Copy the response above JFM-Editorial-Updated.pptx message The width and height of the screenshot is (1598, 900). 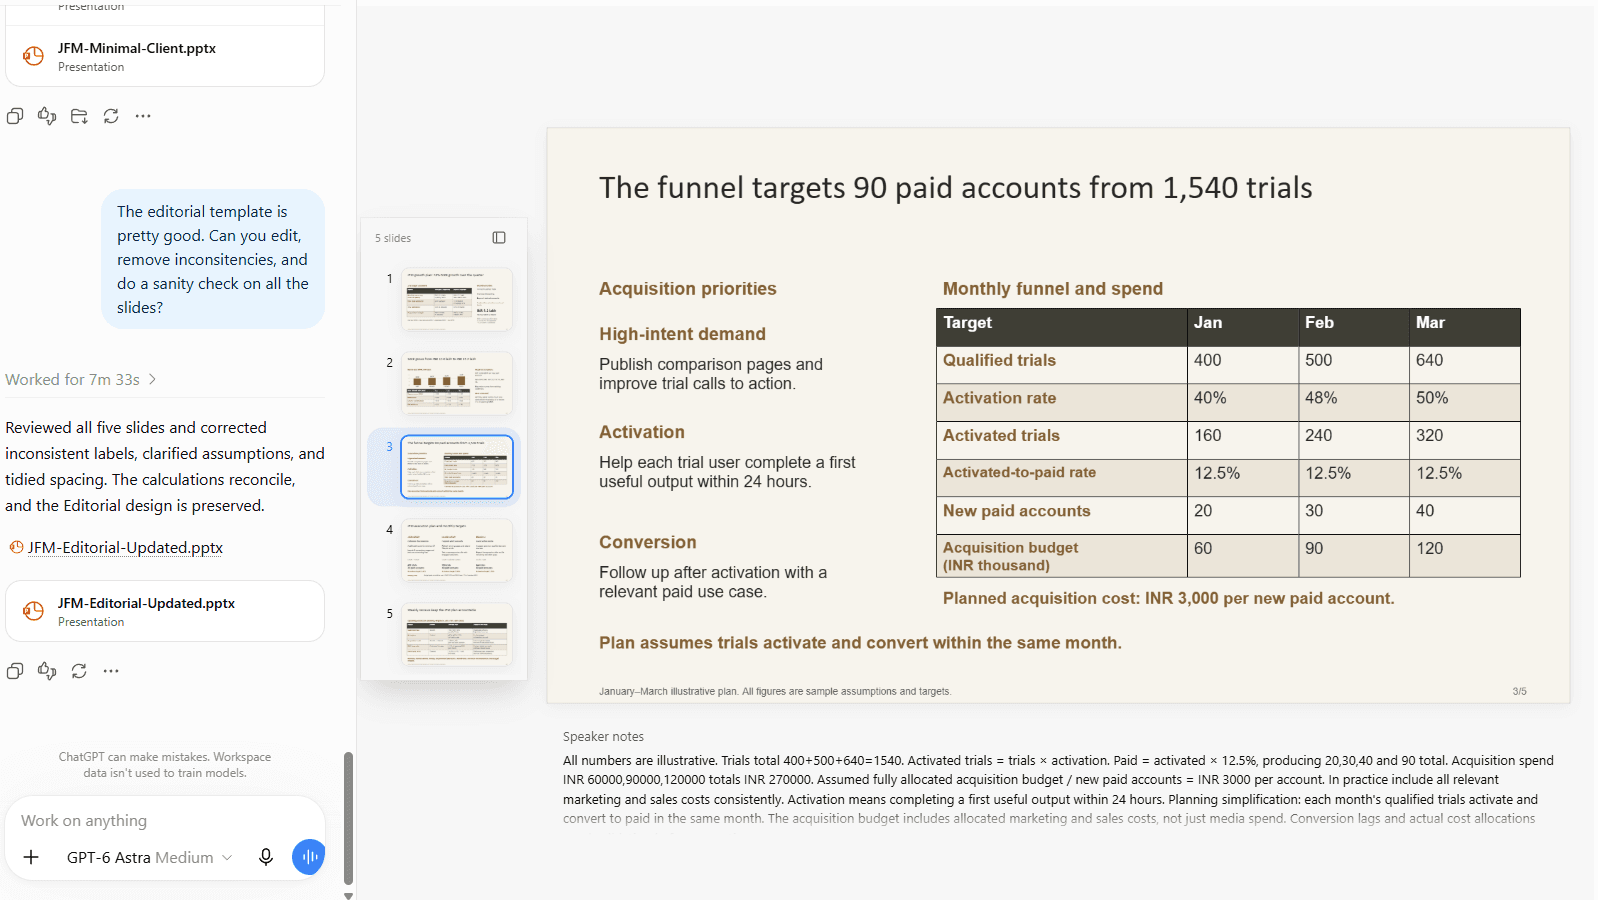15,116
